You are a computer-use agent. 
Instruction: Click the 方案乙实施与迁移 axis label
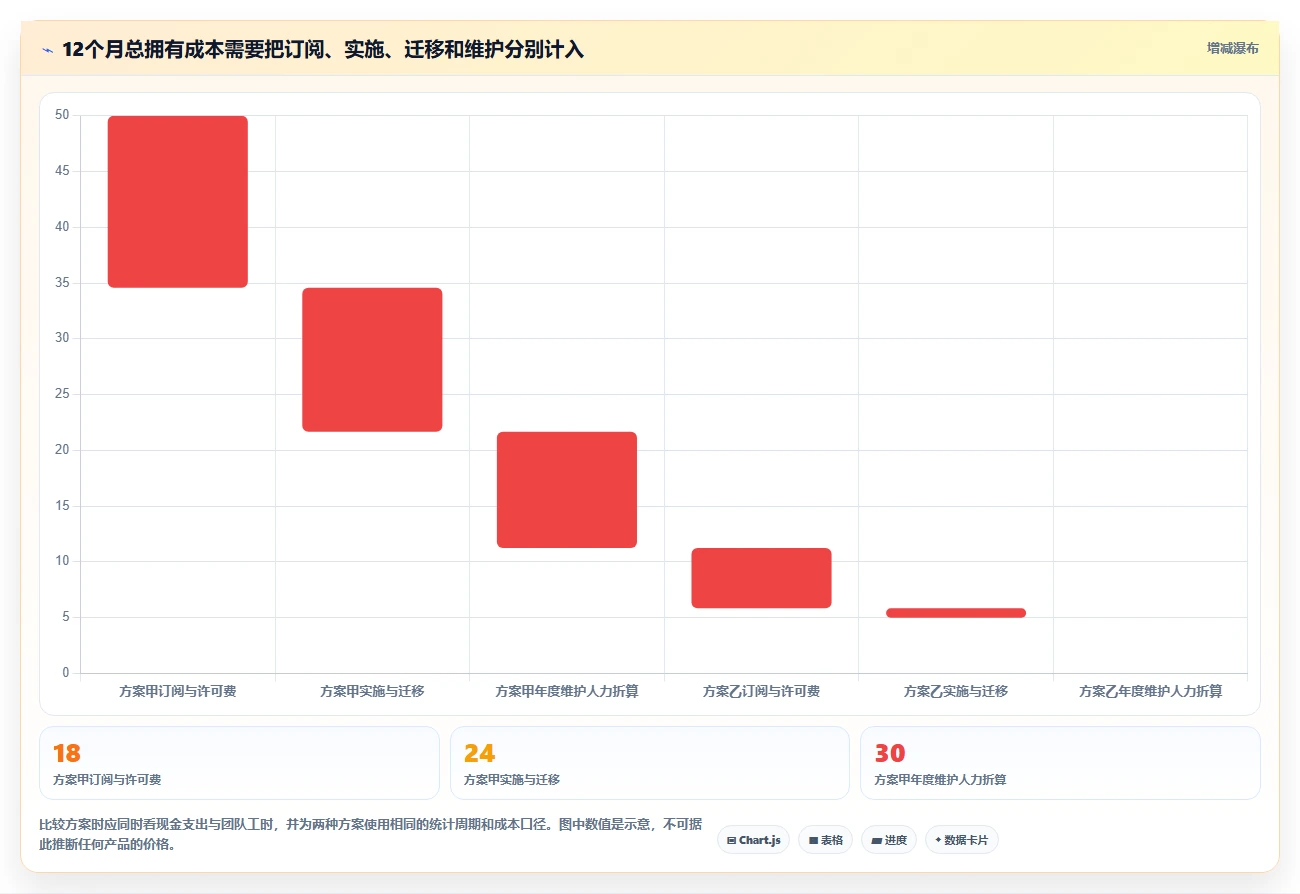click(x=956, y=691)
